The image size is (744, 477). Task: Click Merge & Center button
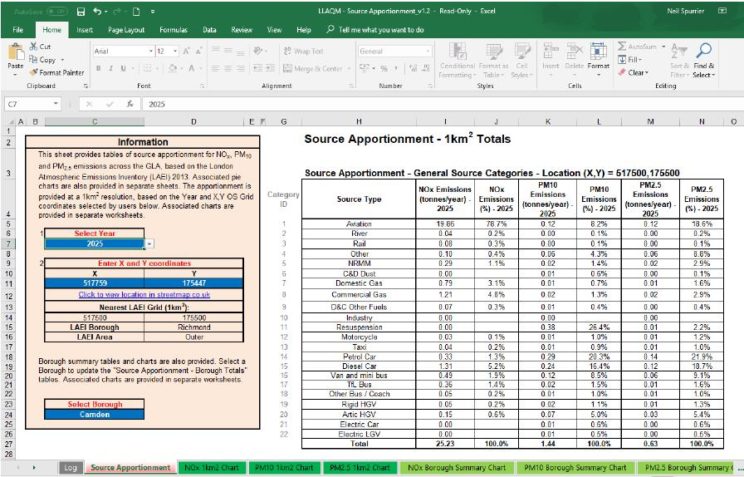tap(313, 68)
